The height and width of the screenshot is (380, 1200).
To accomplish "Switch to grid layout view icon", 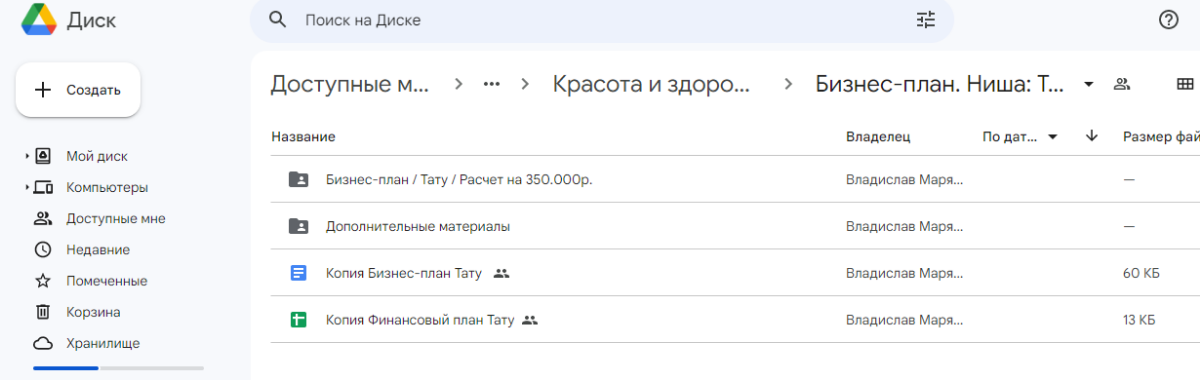I will coord(1185,84).
